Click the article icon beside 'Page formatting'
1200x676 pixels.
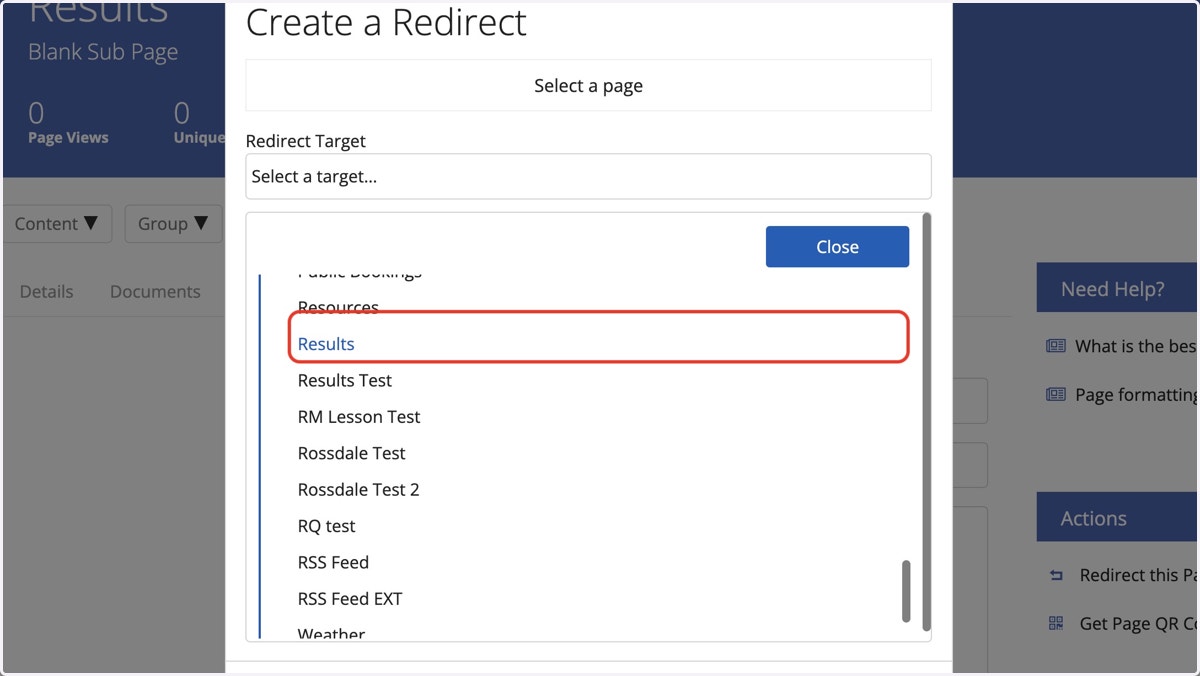click(x=1056, y=394)
